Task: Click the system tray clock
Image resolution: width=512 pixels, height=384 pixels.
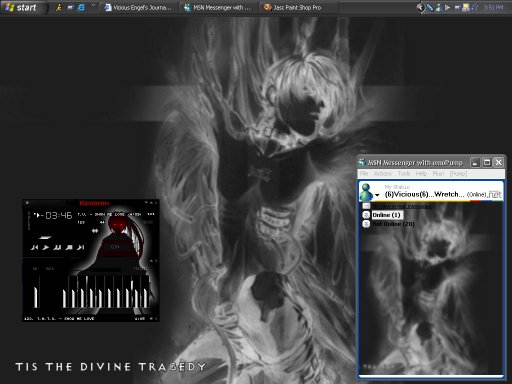Action: click(x=494, y=7)
